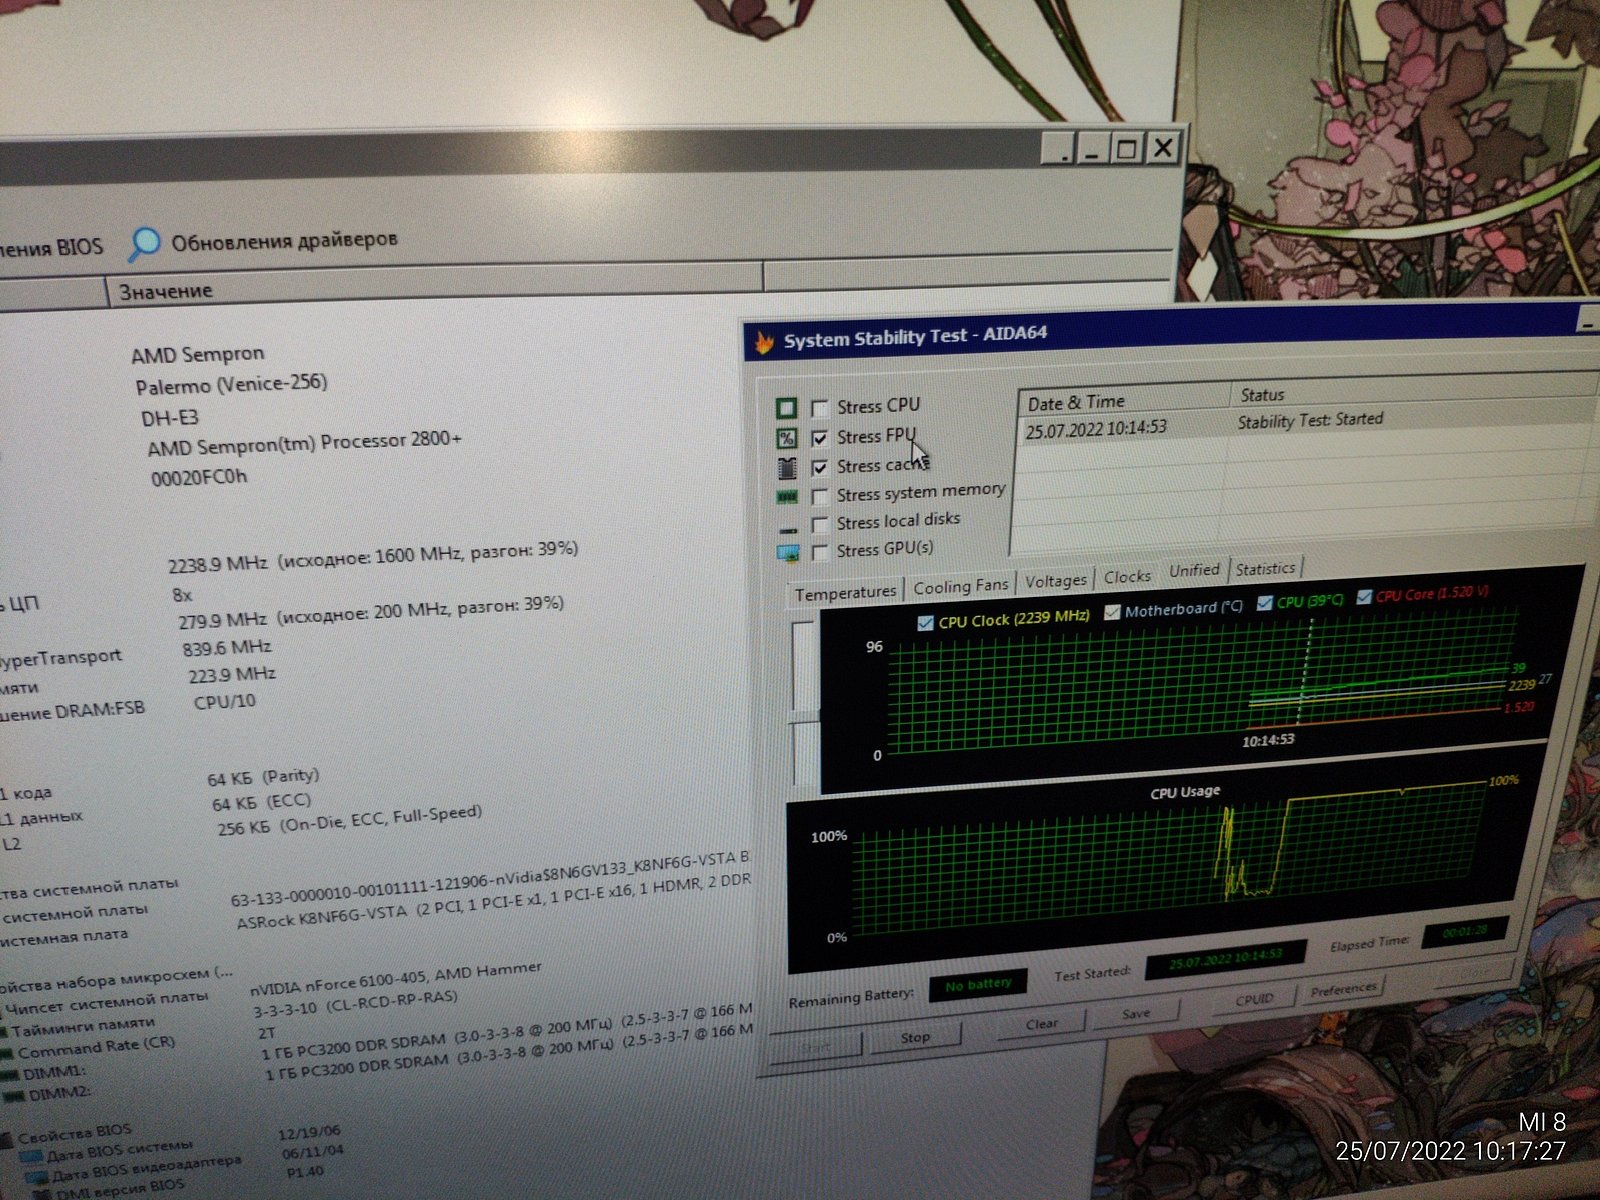Image resolution: width=1600 pixels, height=1200 pixels.
Task: Click the CPU chip icon beside Stress CPU
Action: (x=786, y=408)
